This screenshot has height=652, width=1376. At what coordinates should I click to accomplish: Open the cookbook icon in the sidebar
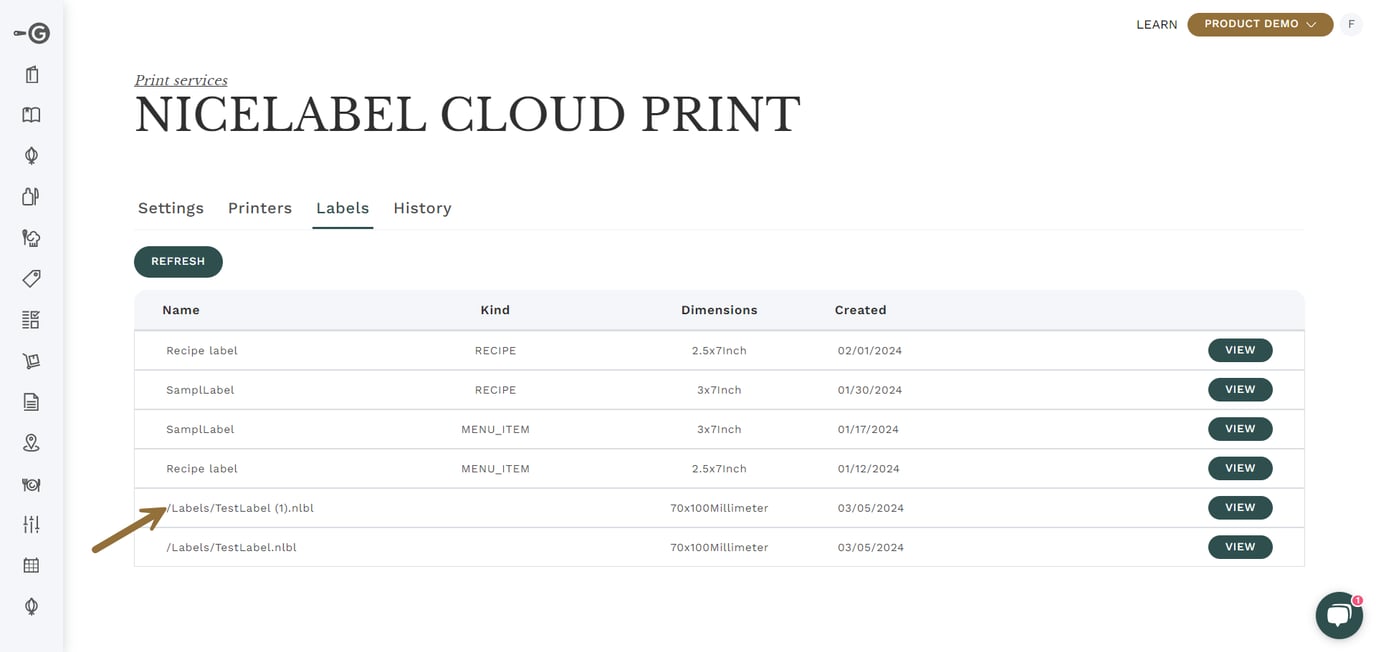[30, 114]
